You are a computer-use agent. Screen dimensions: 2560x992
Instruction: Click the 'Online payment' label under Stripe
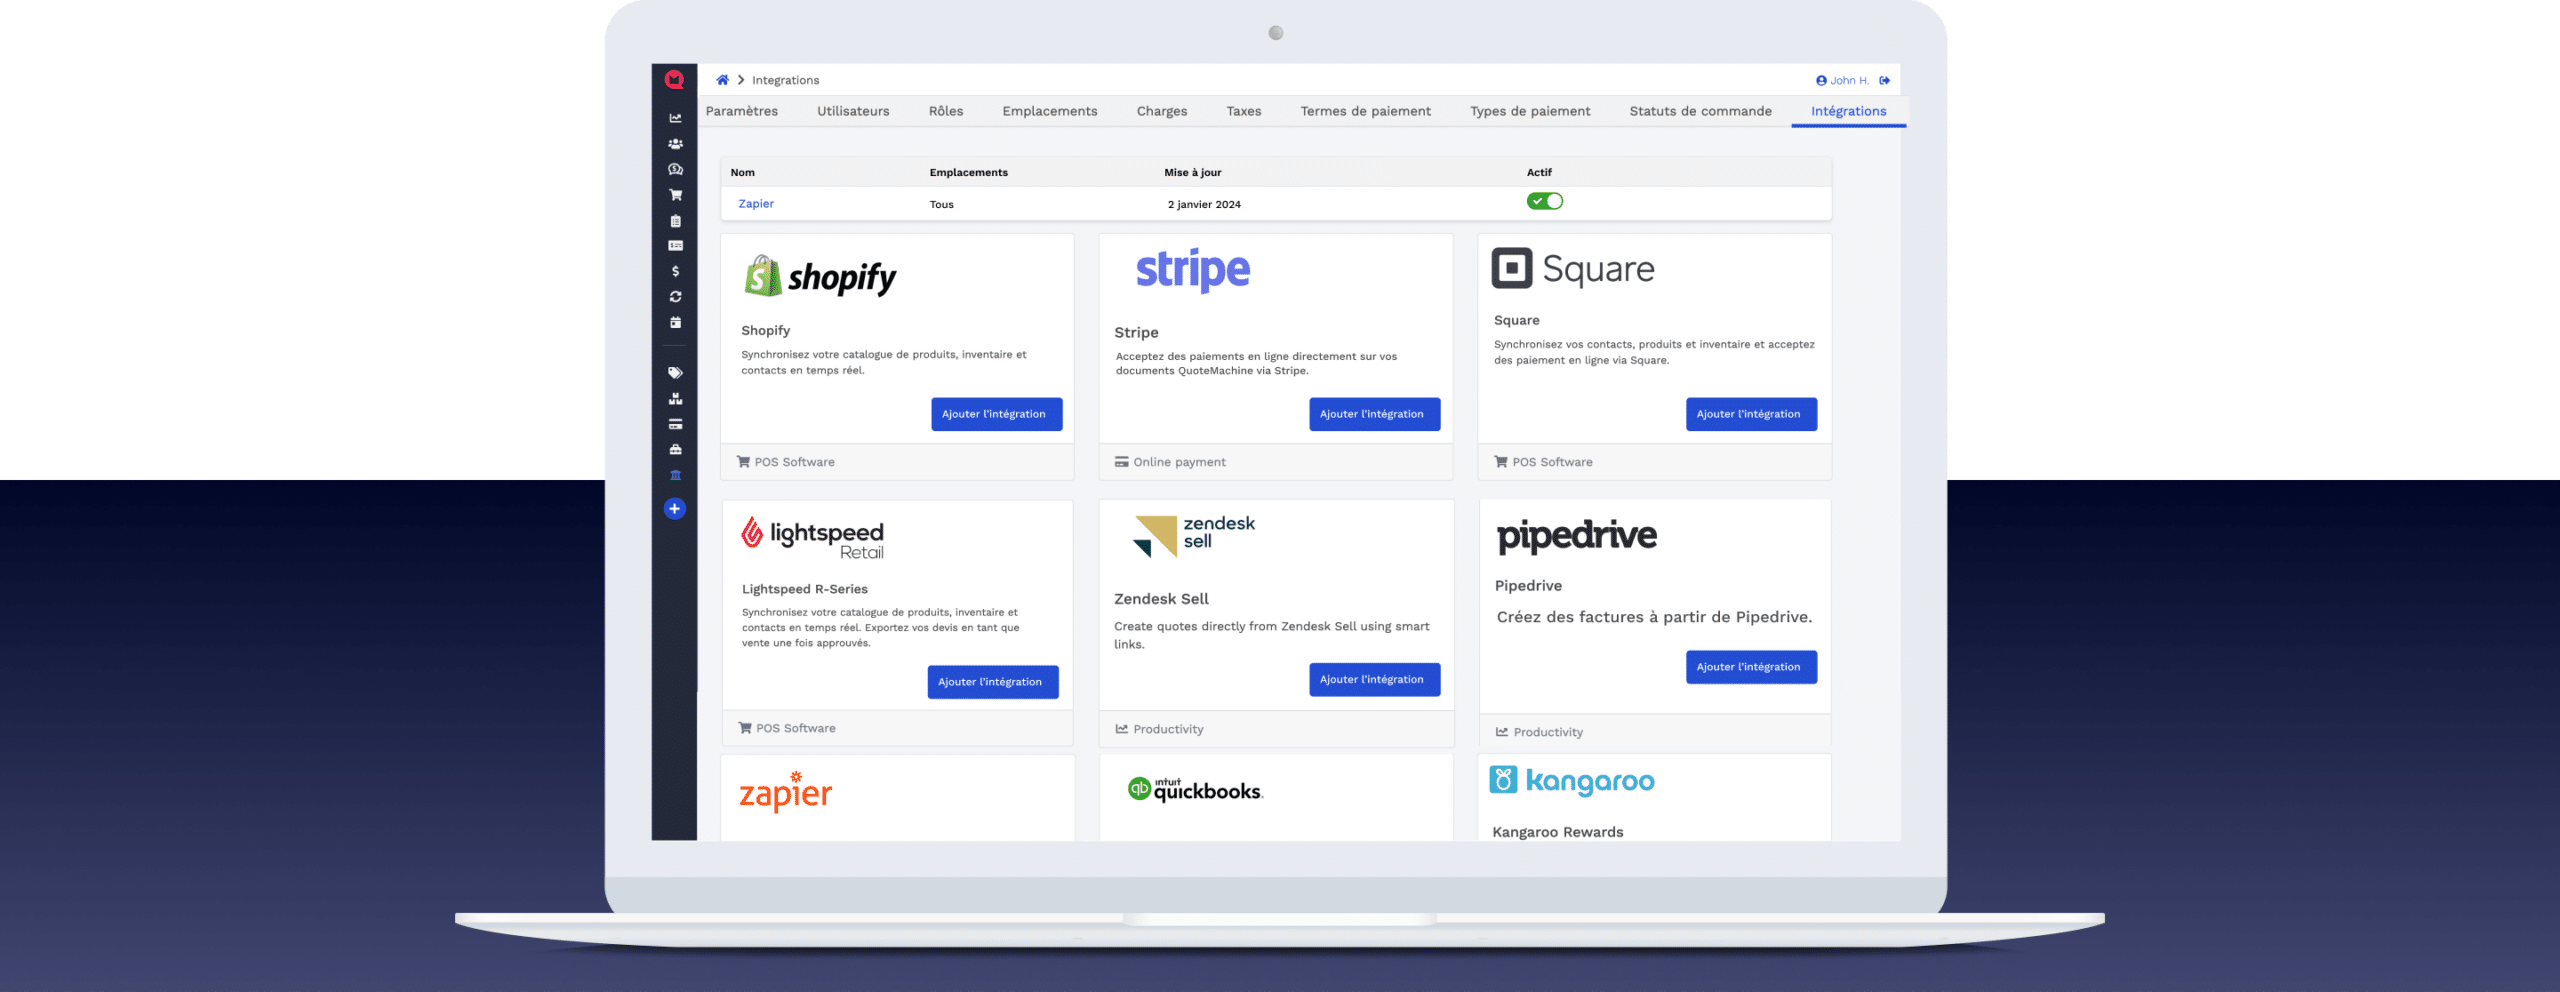pyautogui.click(x=1179, y=462)
